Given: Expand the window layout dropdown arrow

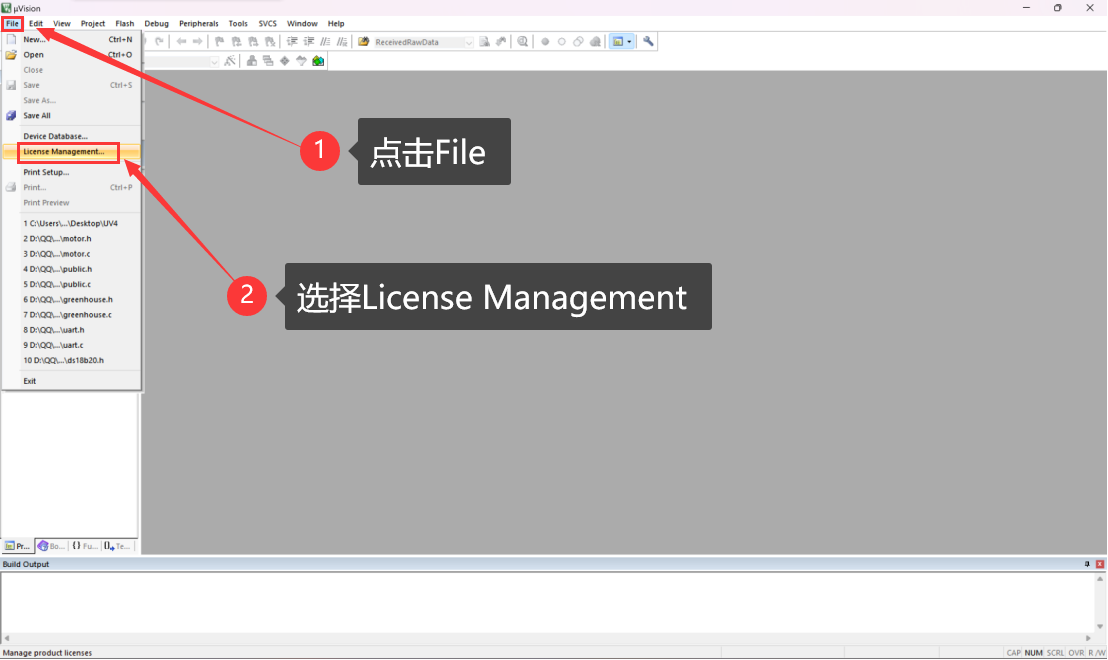Looking at the screenshot, I should (x=629, y=42).
